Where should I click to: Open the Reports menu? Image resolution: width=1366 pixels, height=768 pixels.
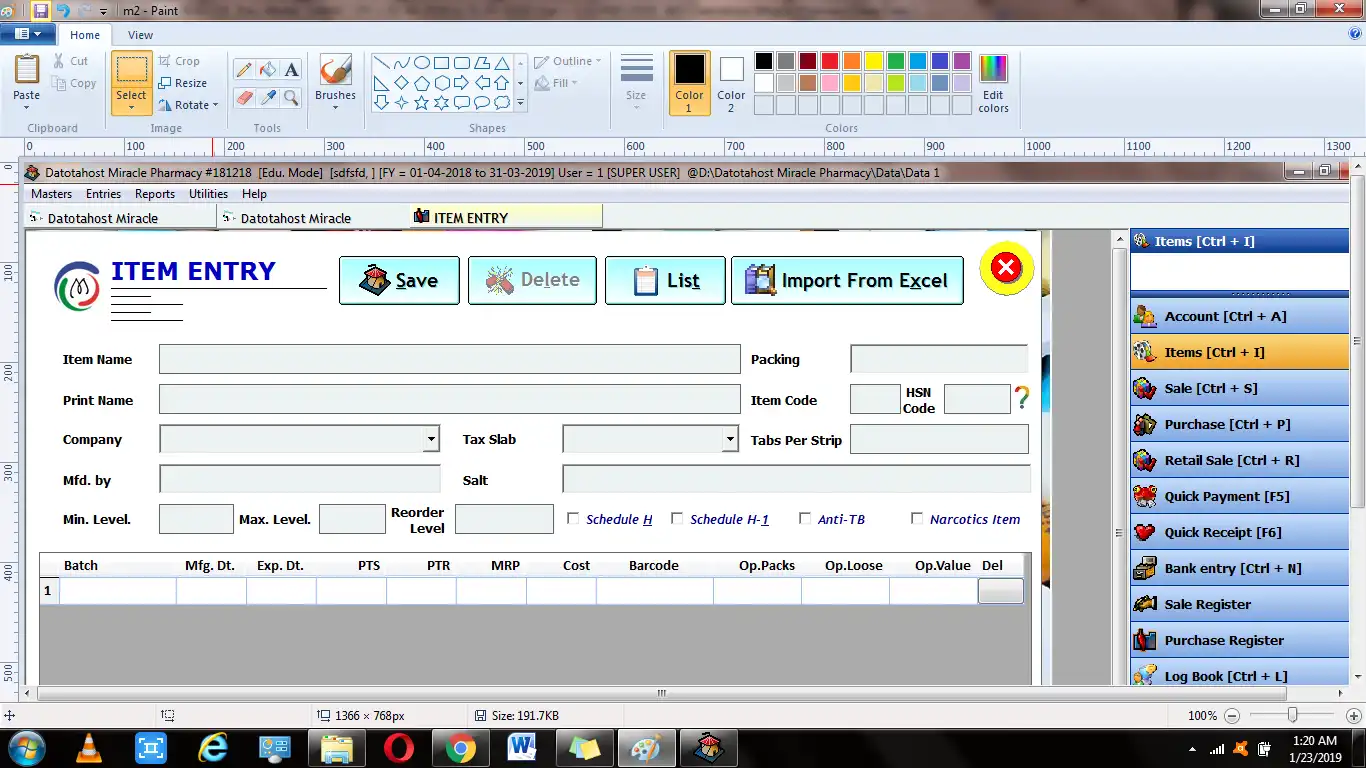coord(155,194)
